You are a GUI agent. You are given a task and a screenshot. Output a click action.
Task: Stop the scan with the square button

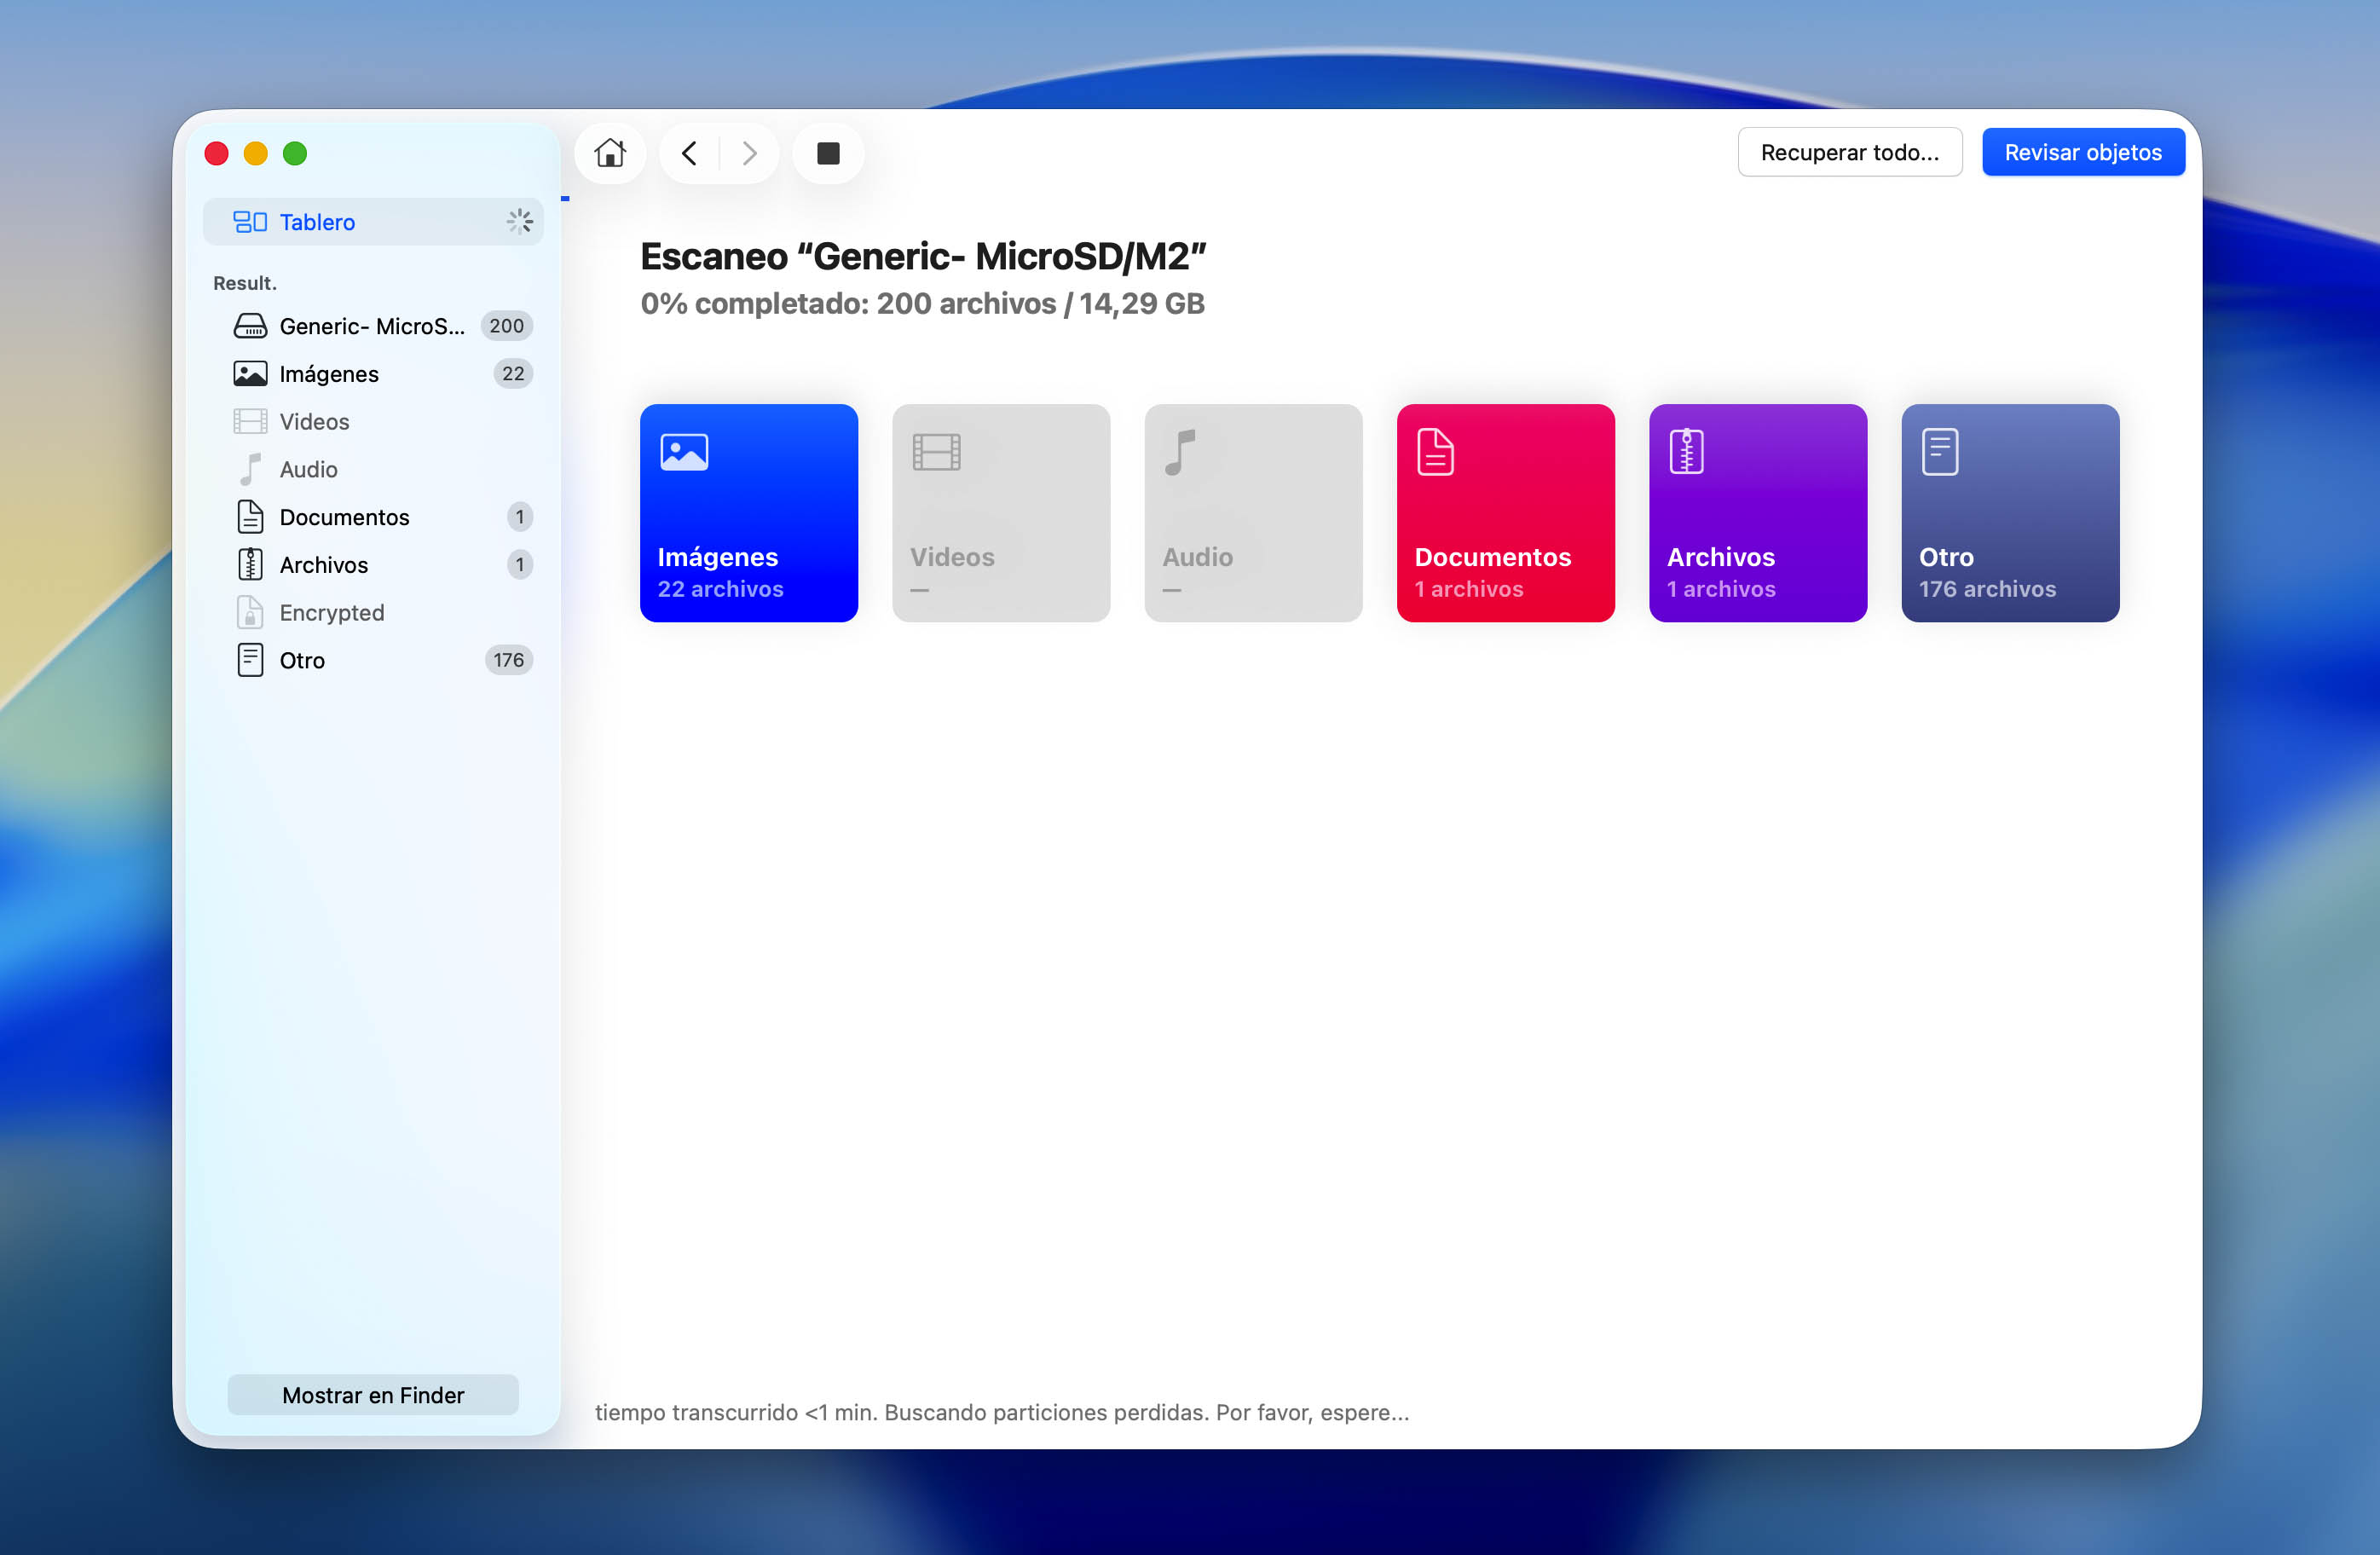click(828, 153)
